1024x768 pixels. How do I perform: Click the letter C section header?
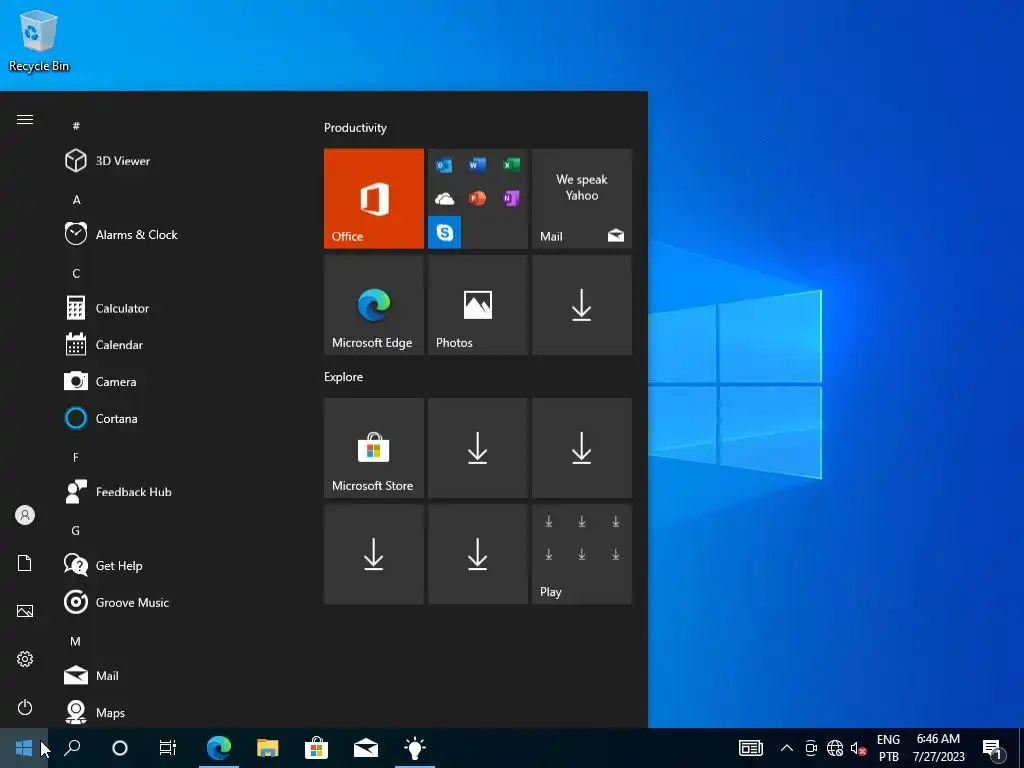coord(76,274)
